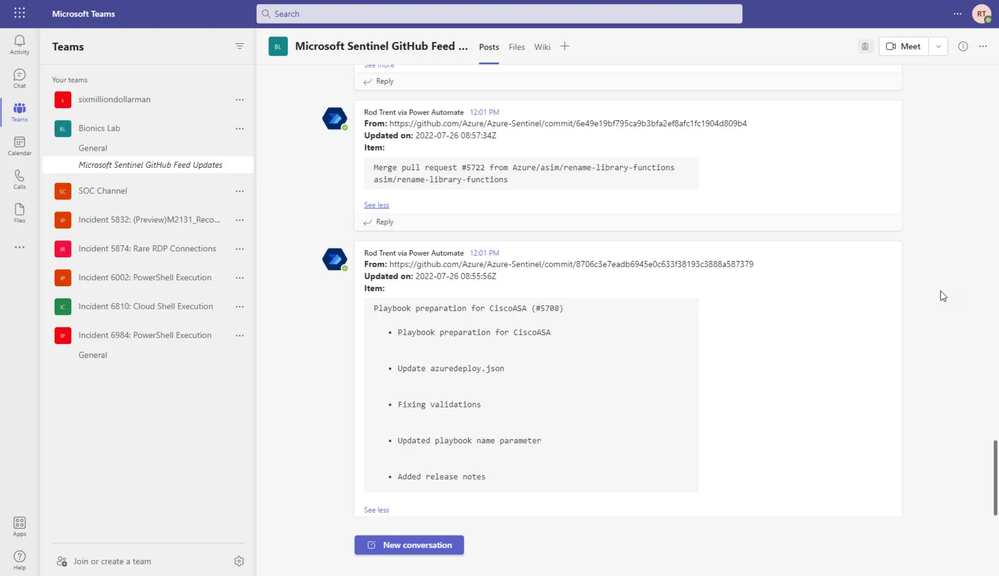Open more options for Incident 6984 team
The image size is (999, 576).
pyautogui.click(x=240, y=335)
